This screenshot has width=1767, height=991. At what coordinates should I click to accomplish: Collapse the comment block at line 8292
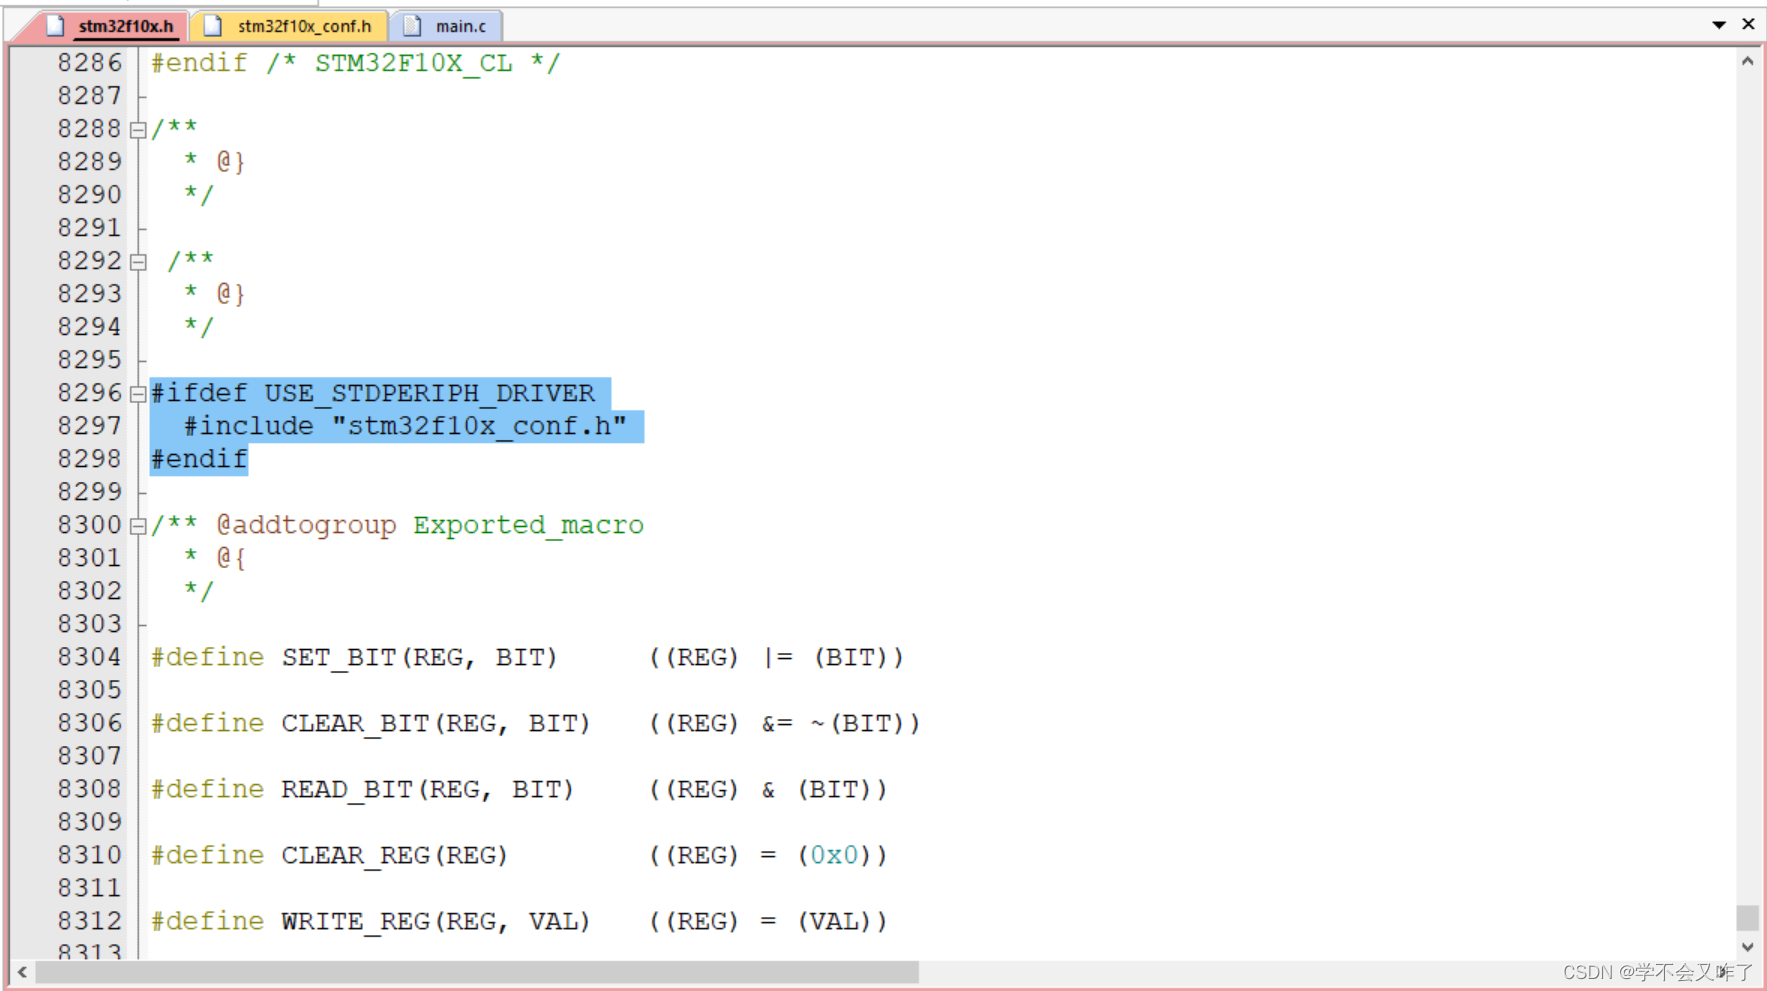[x=138, y=262]
